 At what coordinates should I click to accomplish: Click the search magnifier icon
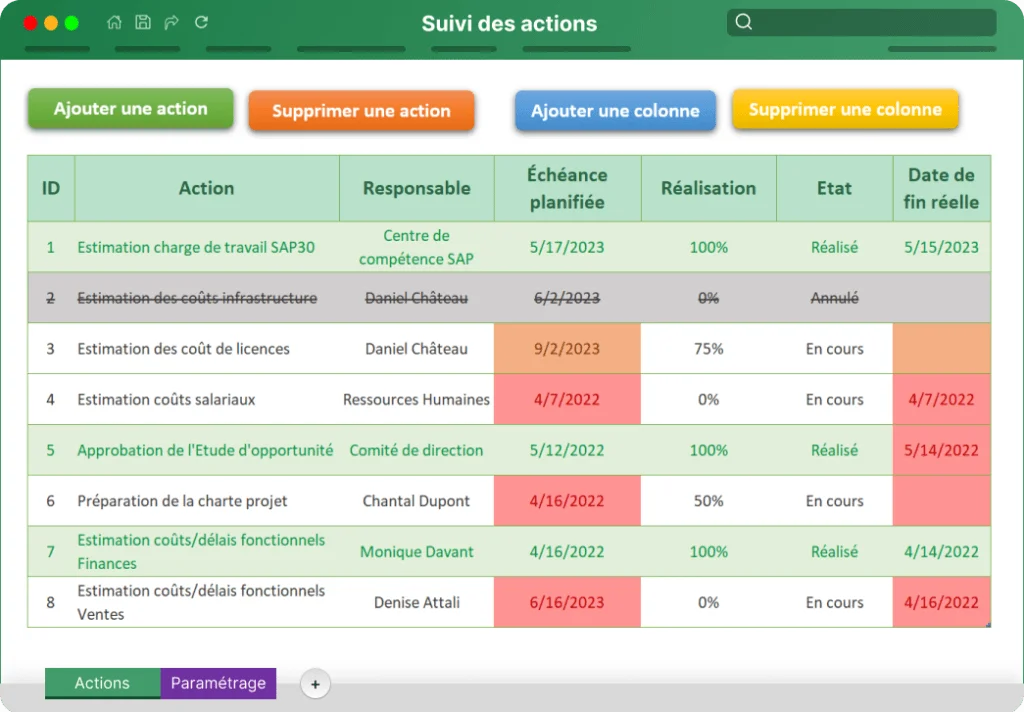[x=744, y=22]
